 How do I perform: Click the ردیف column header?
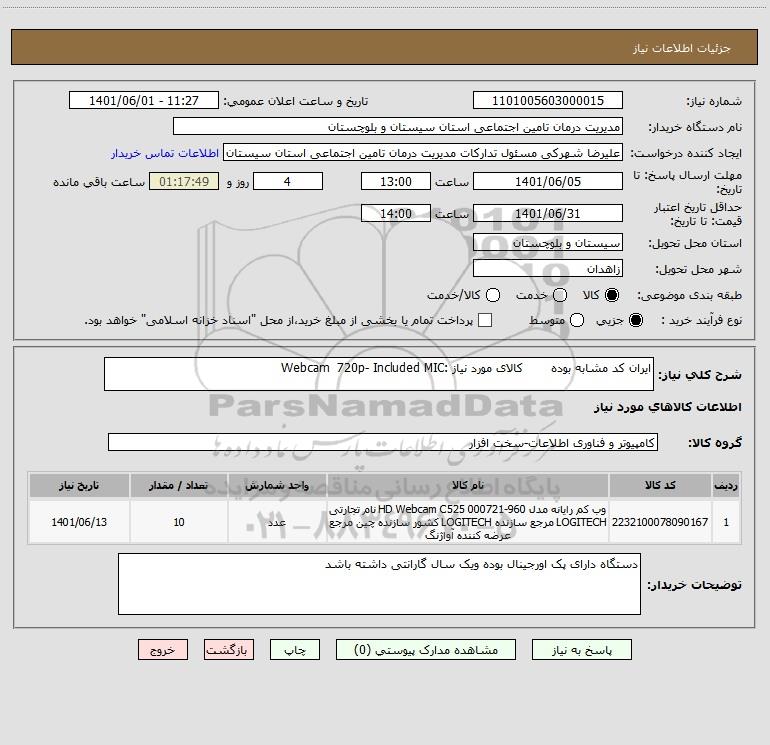(726, 486)
